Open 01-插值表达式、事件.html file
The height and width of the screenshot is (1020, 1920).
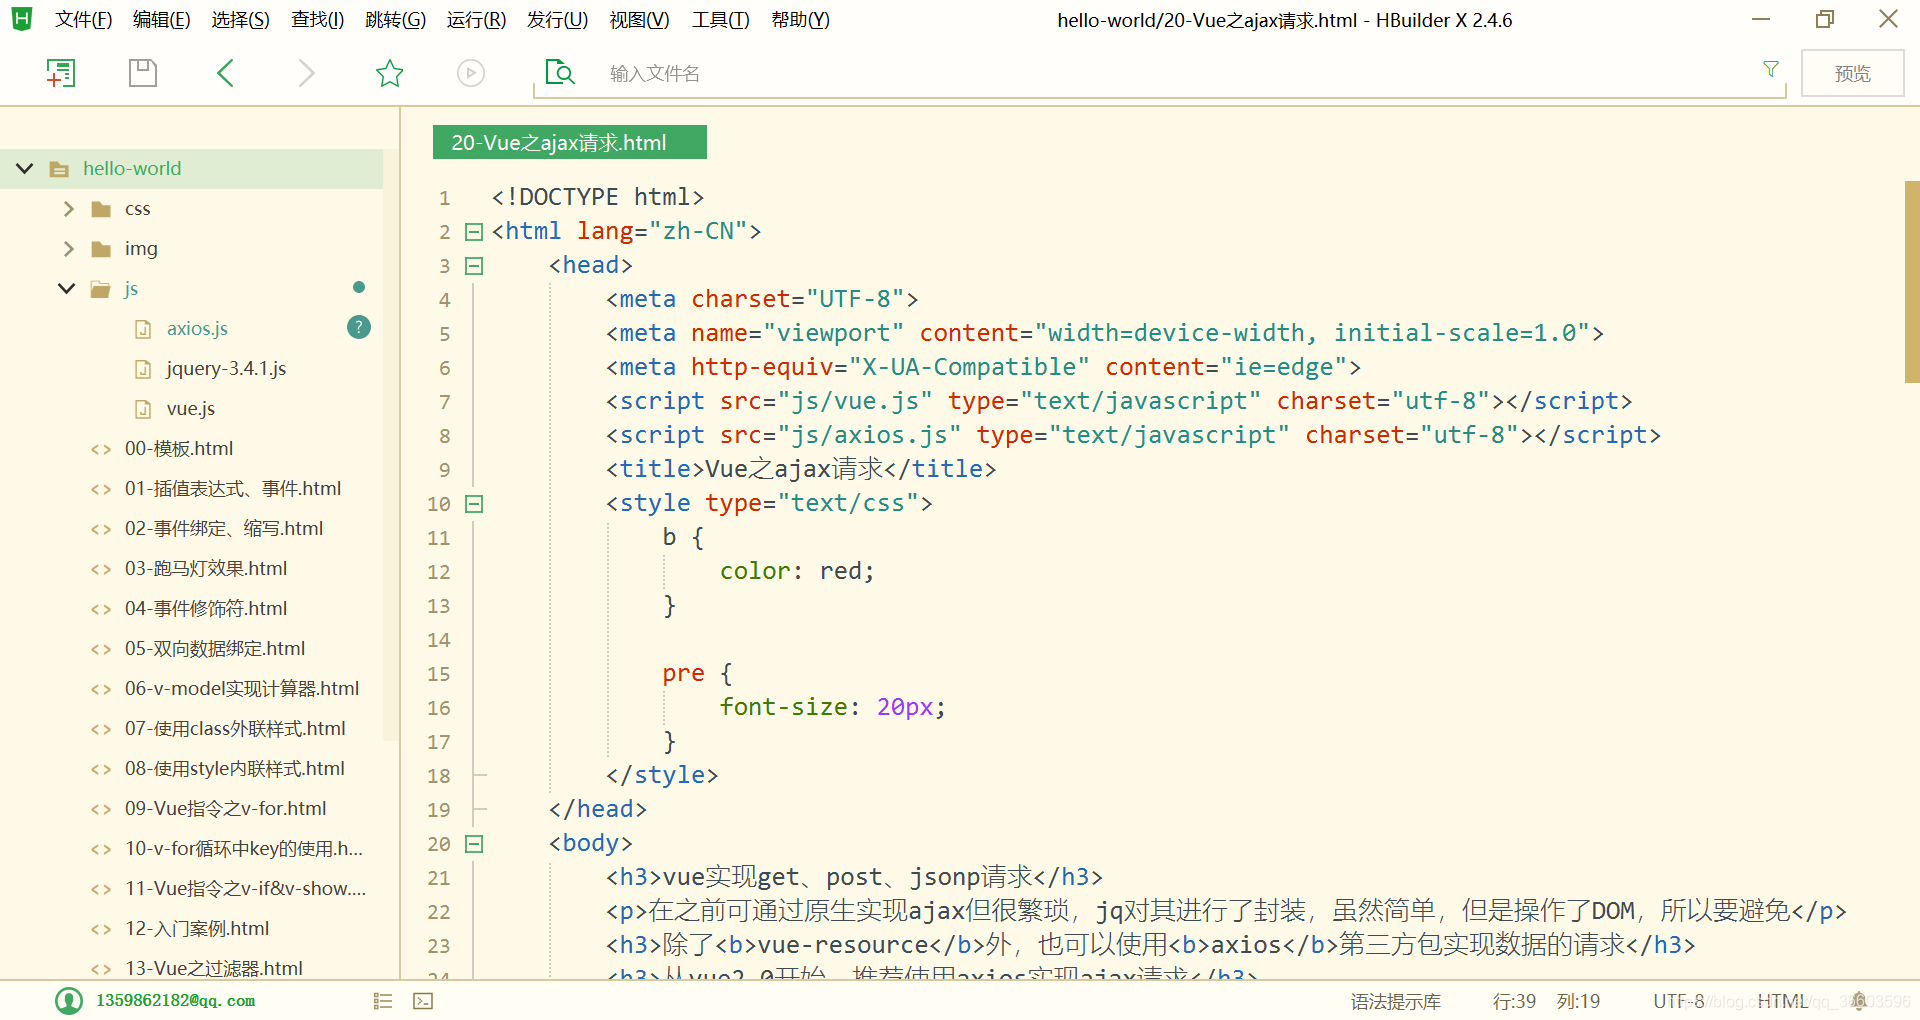[x=233, y=489]
